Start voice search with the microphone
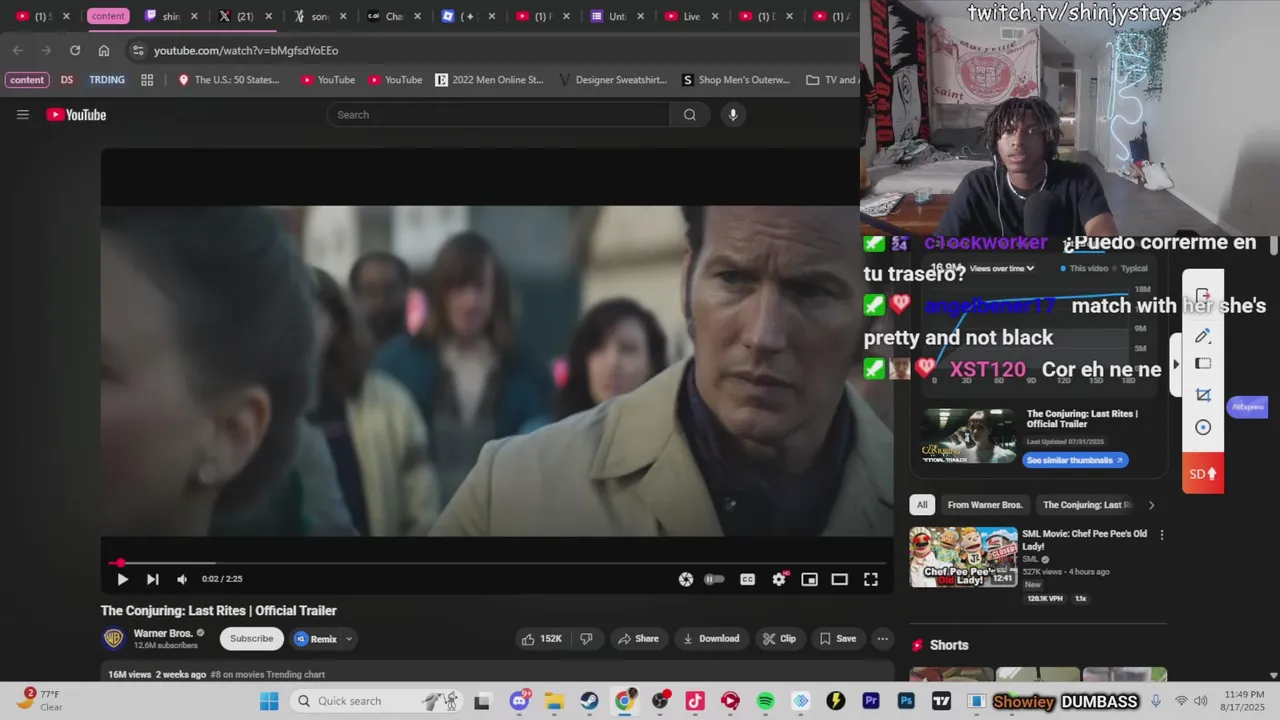Image resolution: width=1280 pixels, height=720 pixels. coord(733,115)
